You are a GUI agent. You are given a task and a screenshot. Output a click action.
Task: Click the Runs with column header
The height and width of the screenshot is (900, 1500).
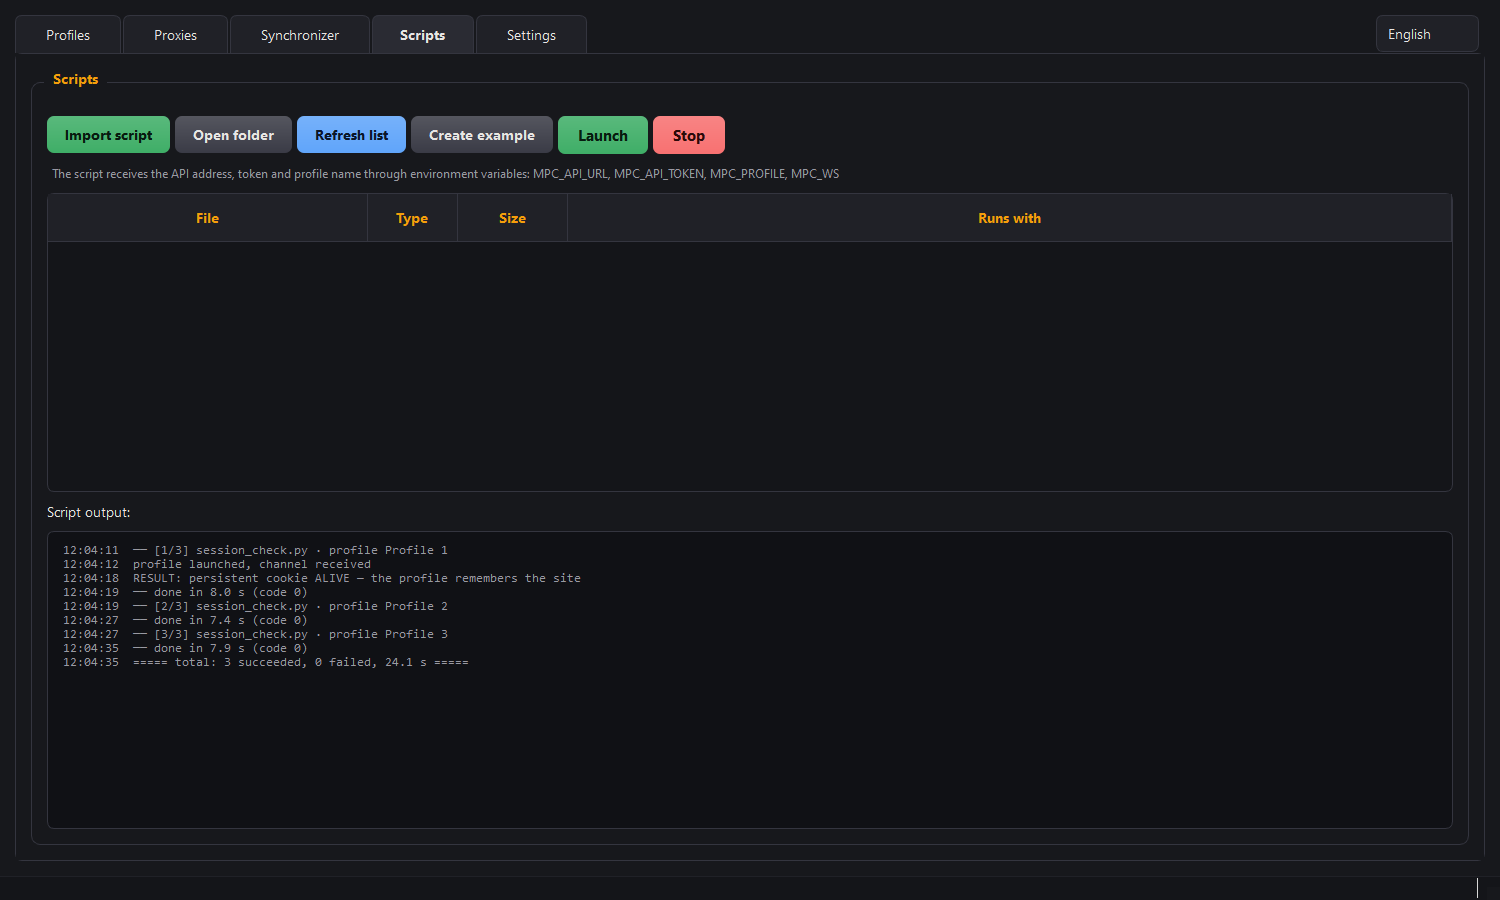pyautogui.click(x=1009, y=218)
